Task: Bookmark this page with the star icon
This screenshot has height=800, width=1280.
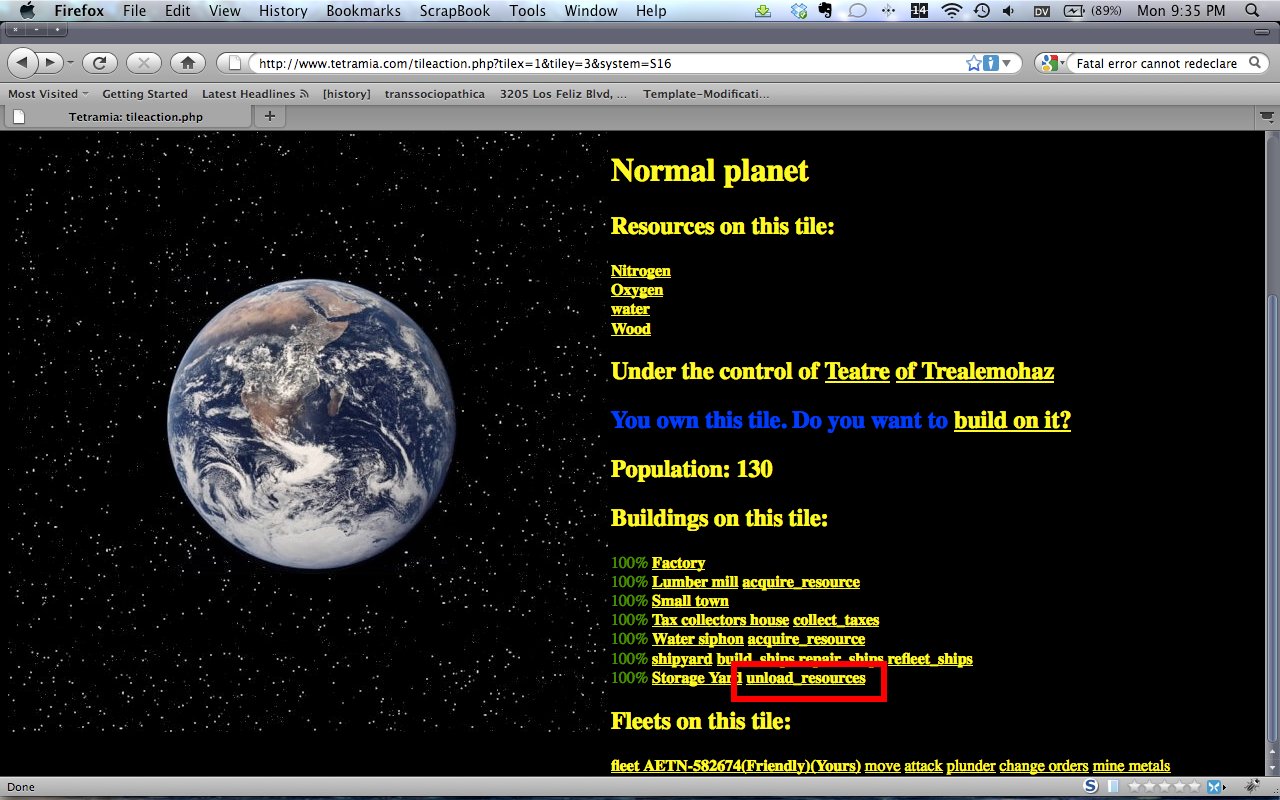Action: (x=973, y=63)
